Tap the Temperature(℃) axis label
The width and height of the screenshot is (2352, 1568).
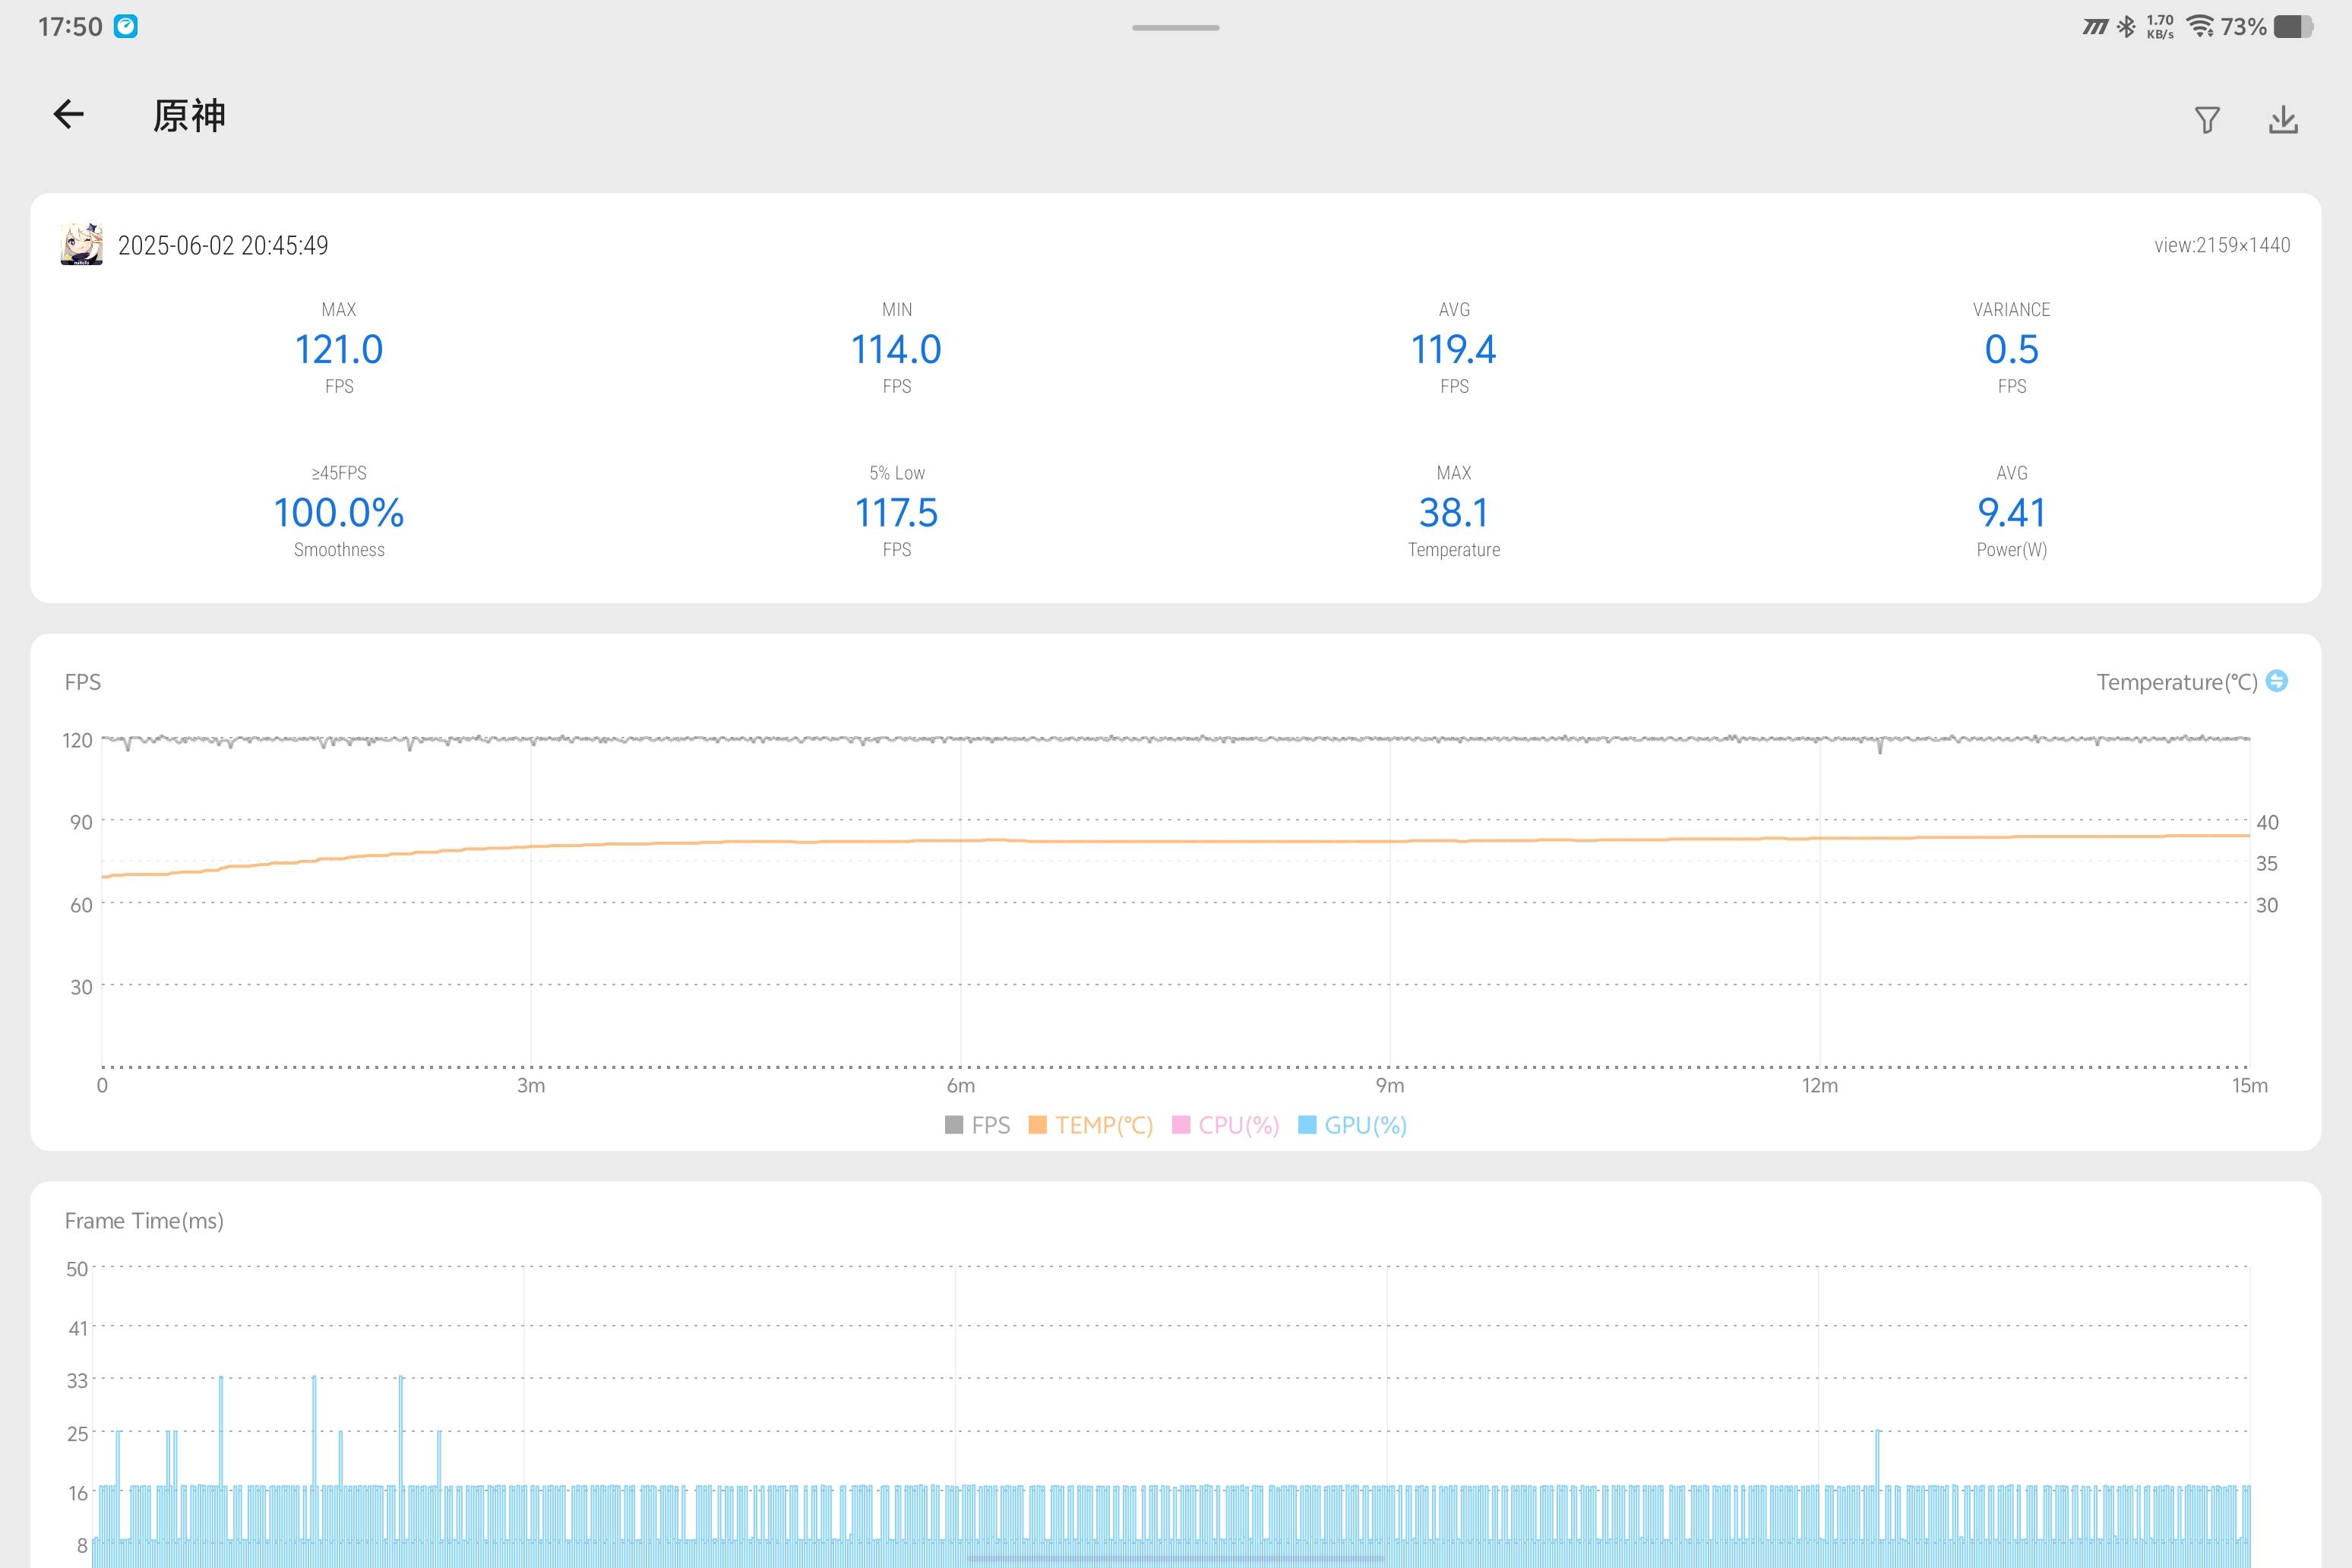(x=2177, y=682)
